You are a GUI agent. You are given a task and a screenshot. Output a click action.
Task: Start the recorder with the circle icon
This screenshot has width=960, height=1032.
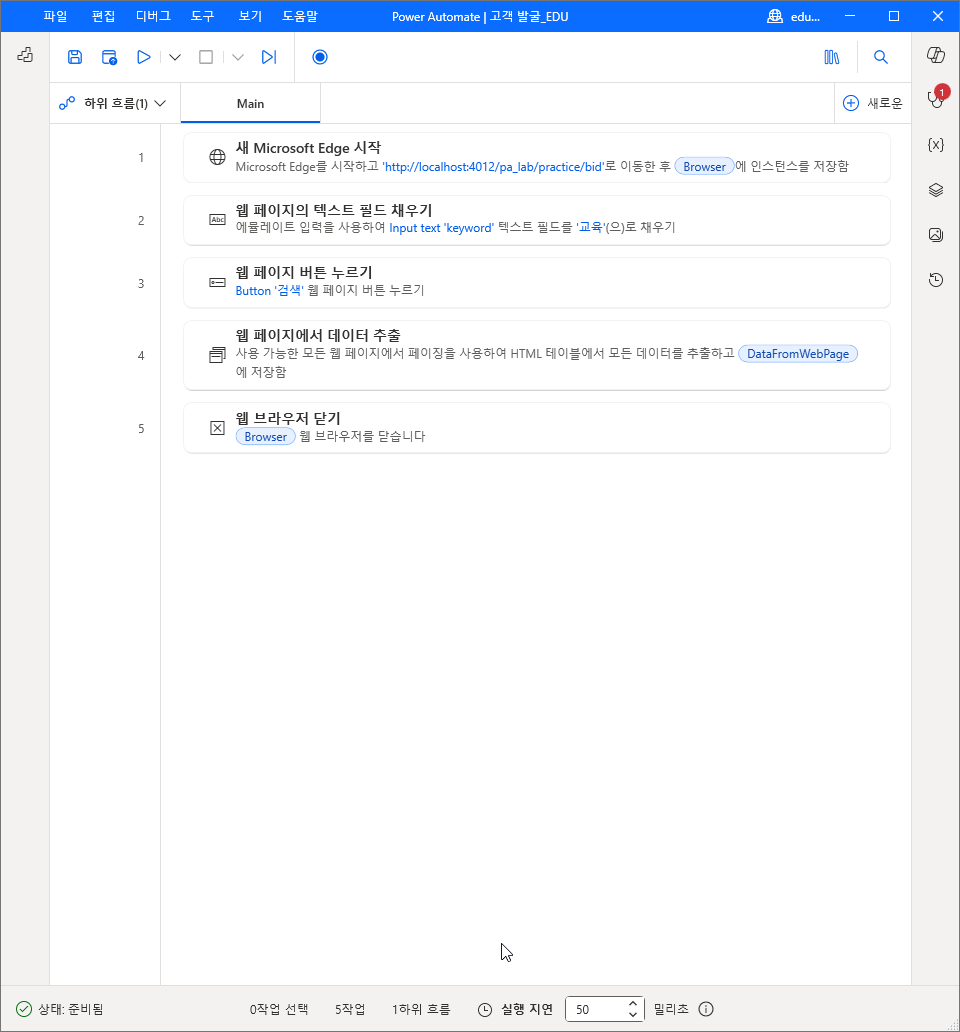(x=320, y=57)
